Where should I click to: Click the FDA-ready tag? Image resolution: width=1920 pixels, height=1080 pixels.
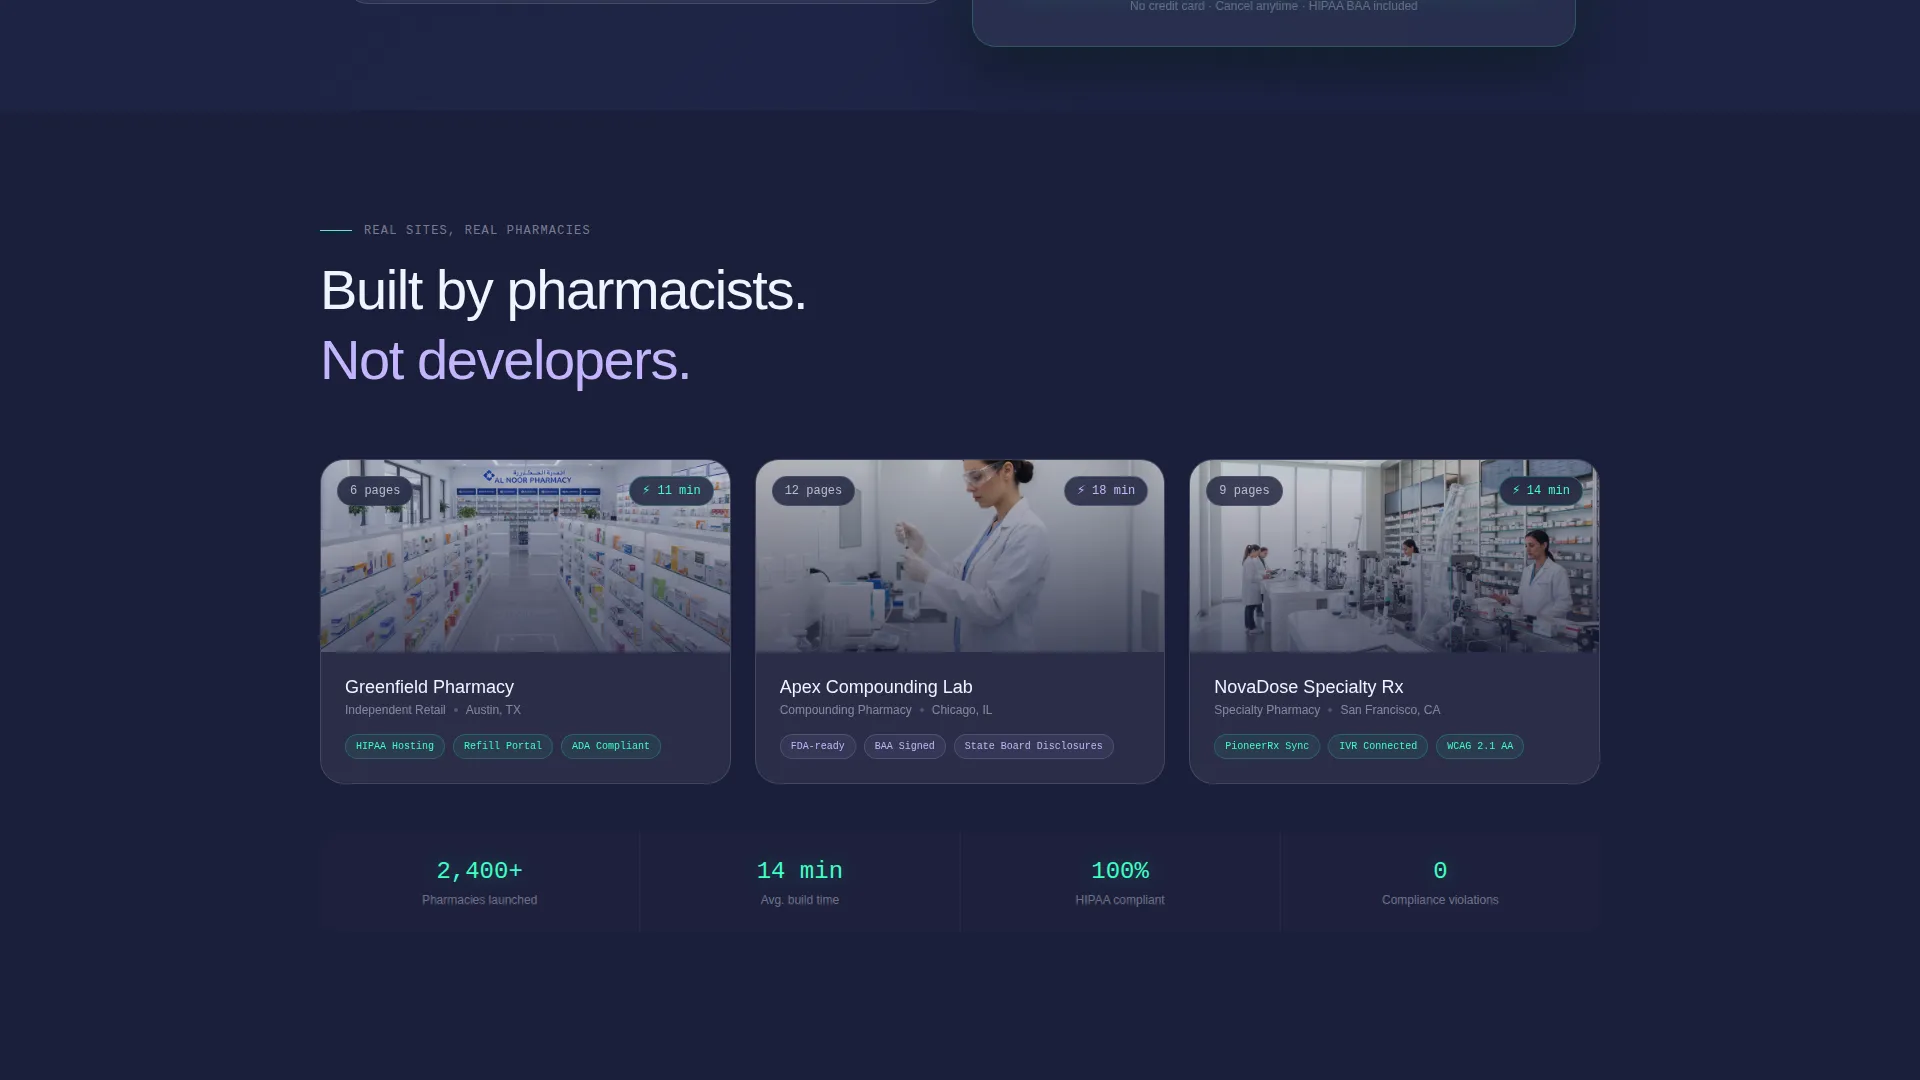[818, 747]
